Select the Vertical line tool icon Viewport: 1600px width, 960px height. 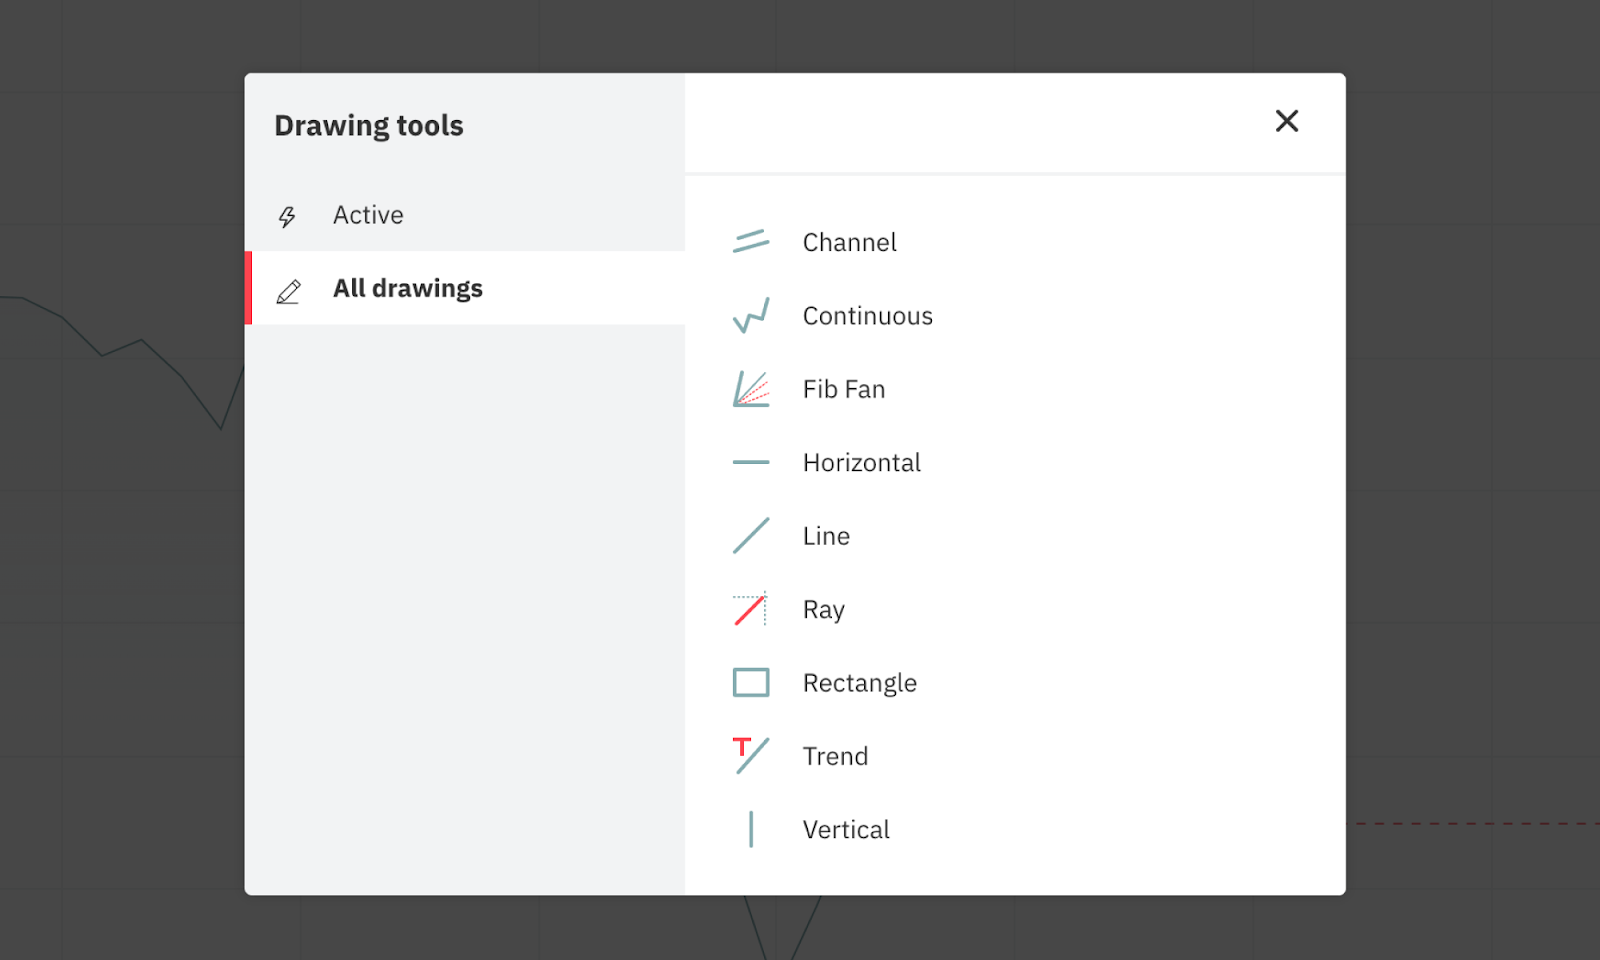(x=751, y=829)
